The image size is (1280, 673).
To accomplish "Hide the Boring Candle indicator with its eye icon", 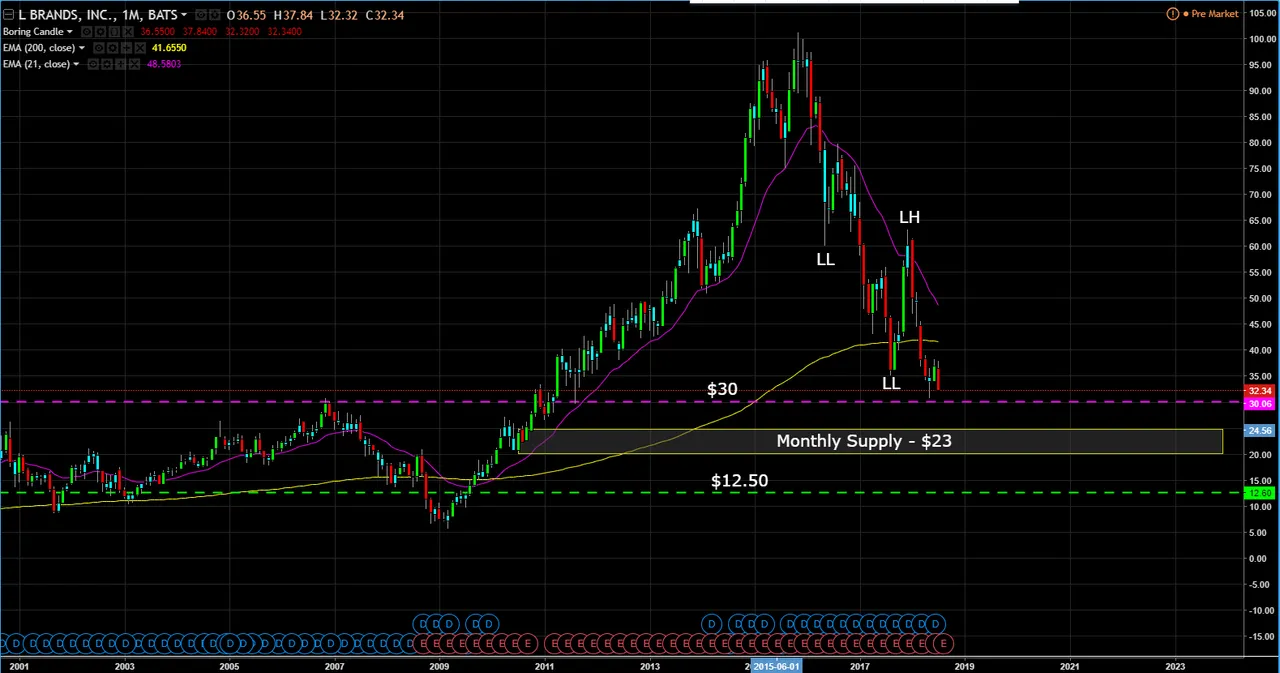I will (87, 32).
